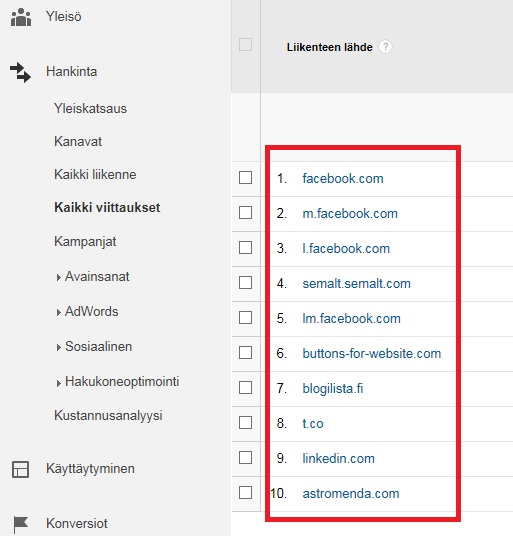Open the Yleisö audience people icon

click(21, 17)
